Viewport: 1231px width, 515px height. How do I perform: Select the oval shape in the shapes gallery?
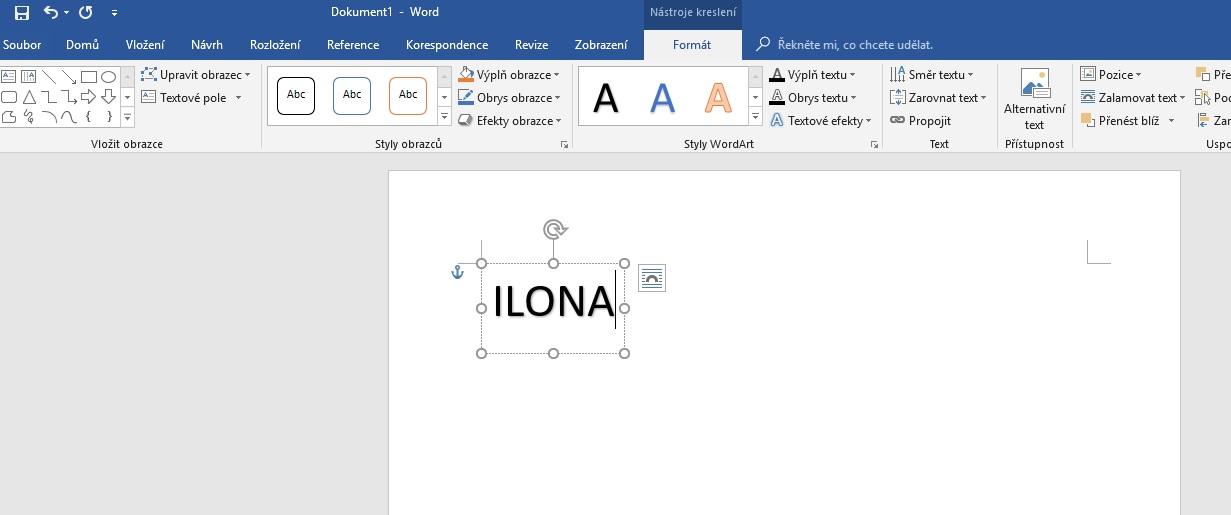pyautogui.click(x=109, y=77)
